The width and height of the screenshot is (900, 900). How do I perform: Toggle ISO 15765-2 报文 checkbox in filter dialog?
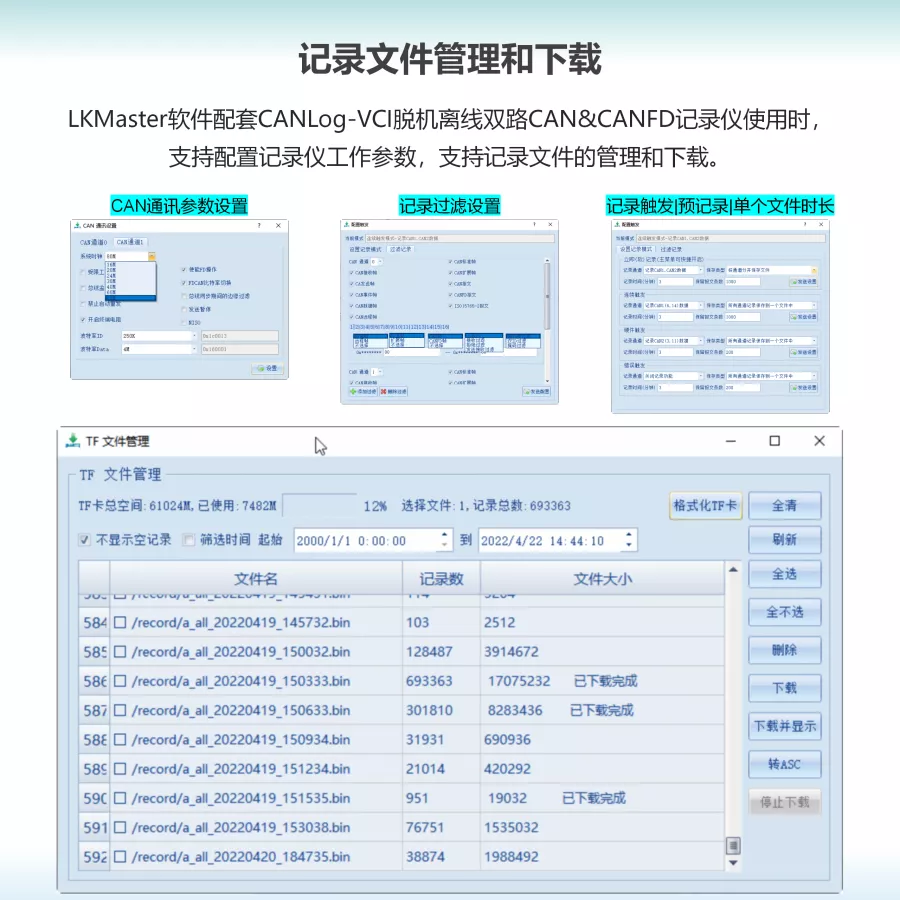click(451, 306)
